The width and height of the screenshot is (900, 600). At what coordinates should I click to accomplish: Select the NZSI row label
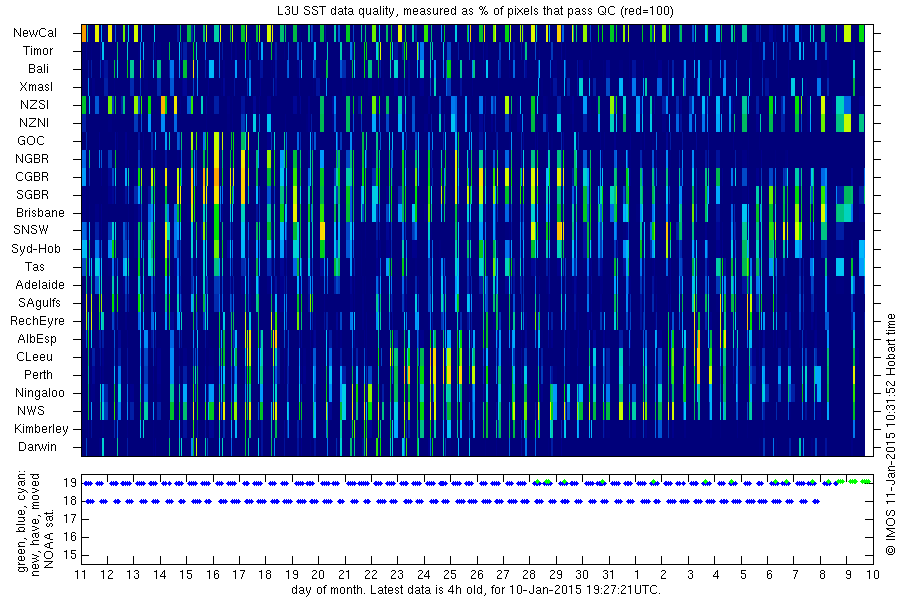(34, 104)
